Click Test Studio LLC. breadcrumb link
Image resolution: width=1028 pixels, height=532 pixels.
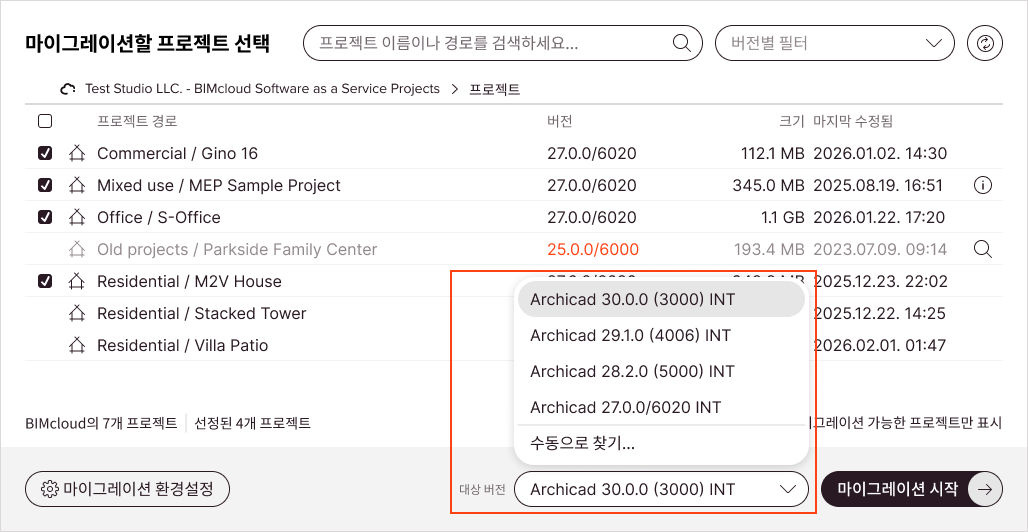262,89
